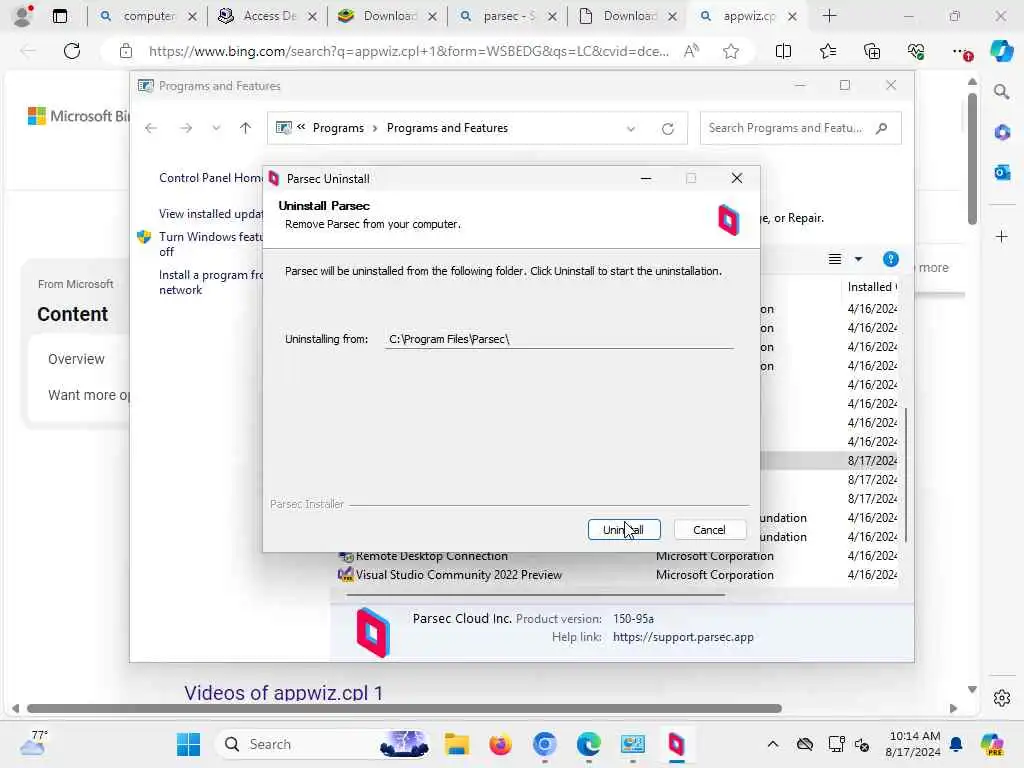Toggle Edge split screen icon

[x=783, y=51]
